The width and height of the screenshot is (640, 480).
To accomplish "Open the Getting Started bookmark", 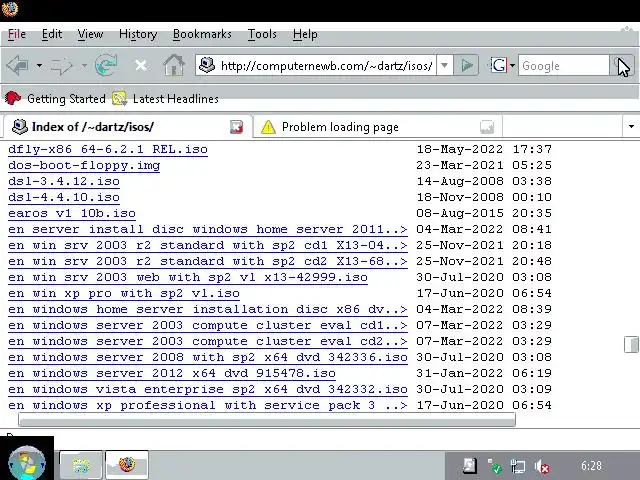I will [55, 99].
